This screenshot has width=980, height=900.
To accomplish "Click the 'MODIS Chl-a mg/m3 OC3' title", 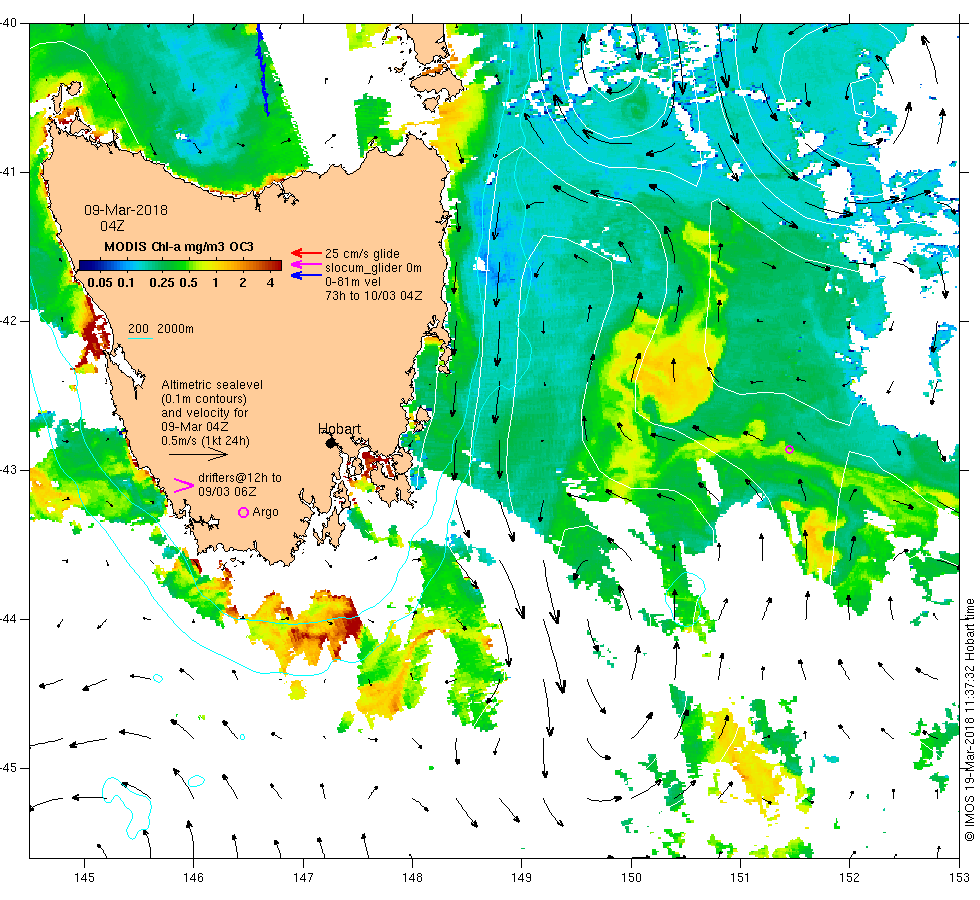I will tap(179, 247).
